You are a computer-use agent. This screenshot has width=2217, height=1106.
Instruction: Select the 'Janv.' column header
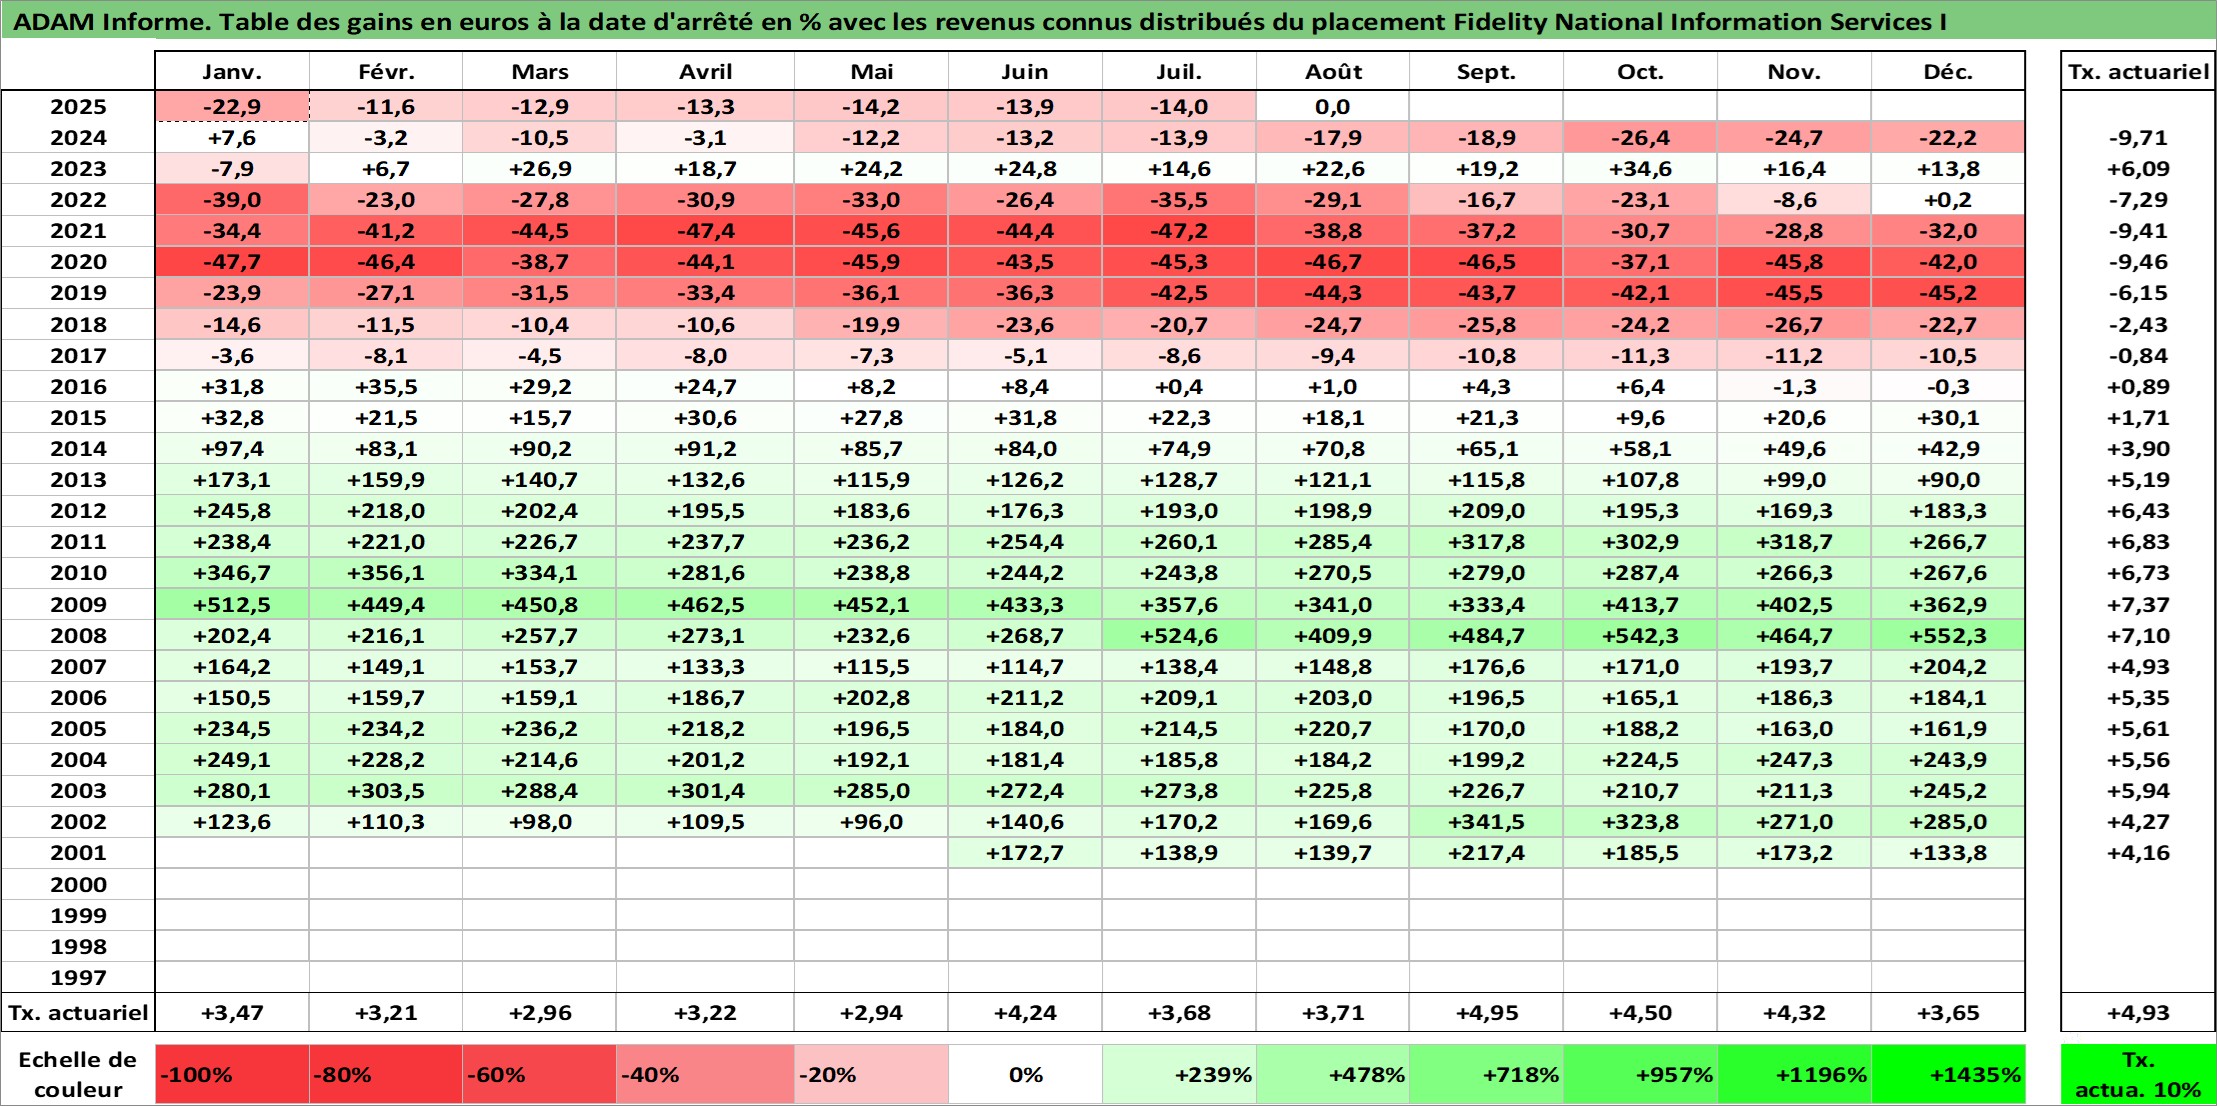click(232, 71)
